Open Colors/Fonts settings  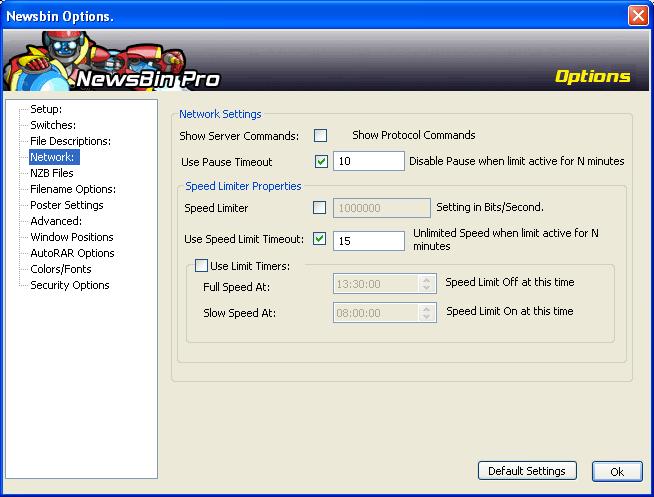coord(61,269)
